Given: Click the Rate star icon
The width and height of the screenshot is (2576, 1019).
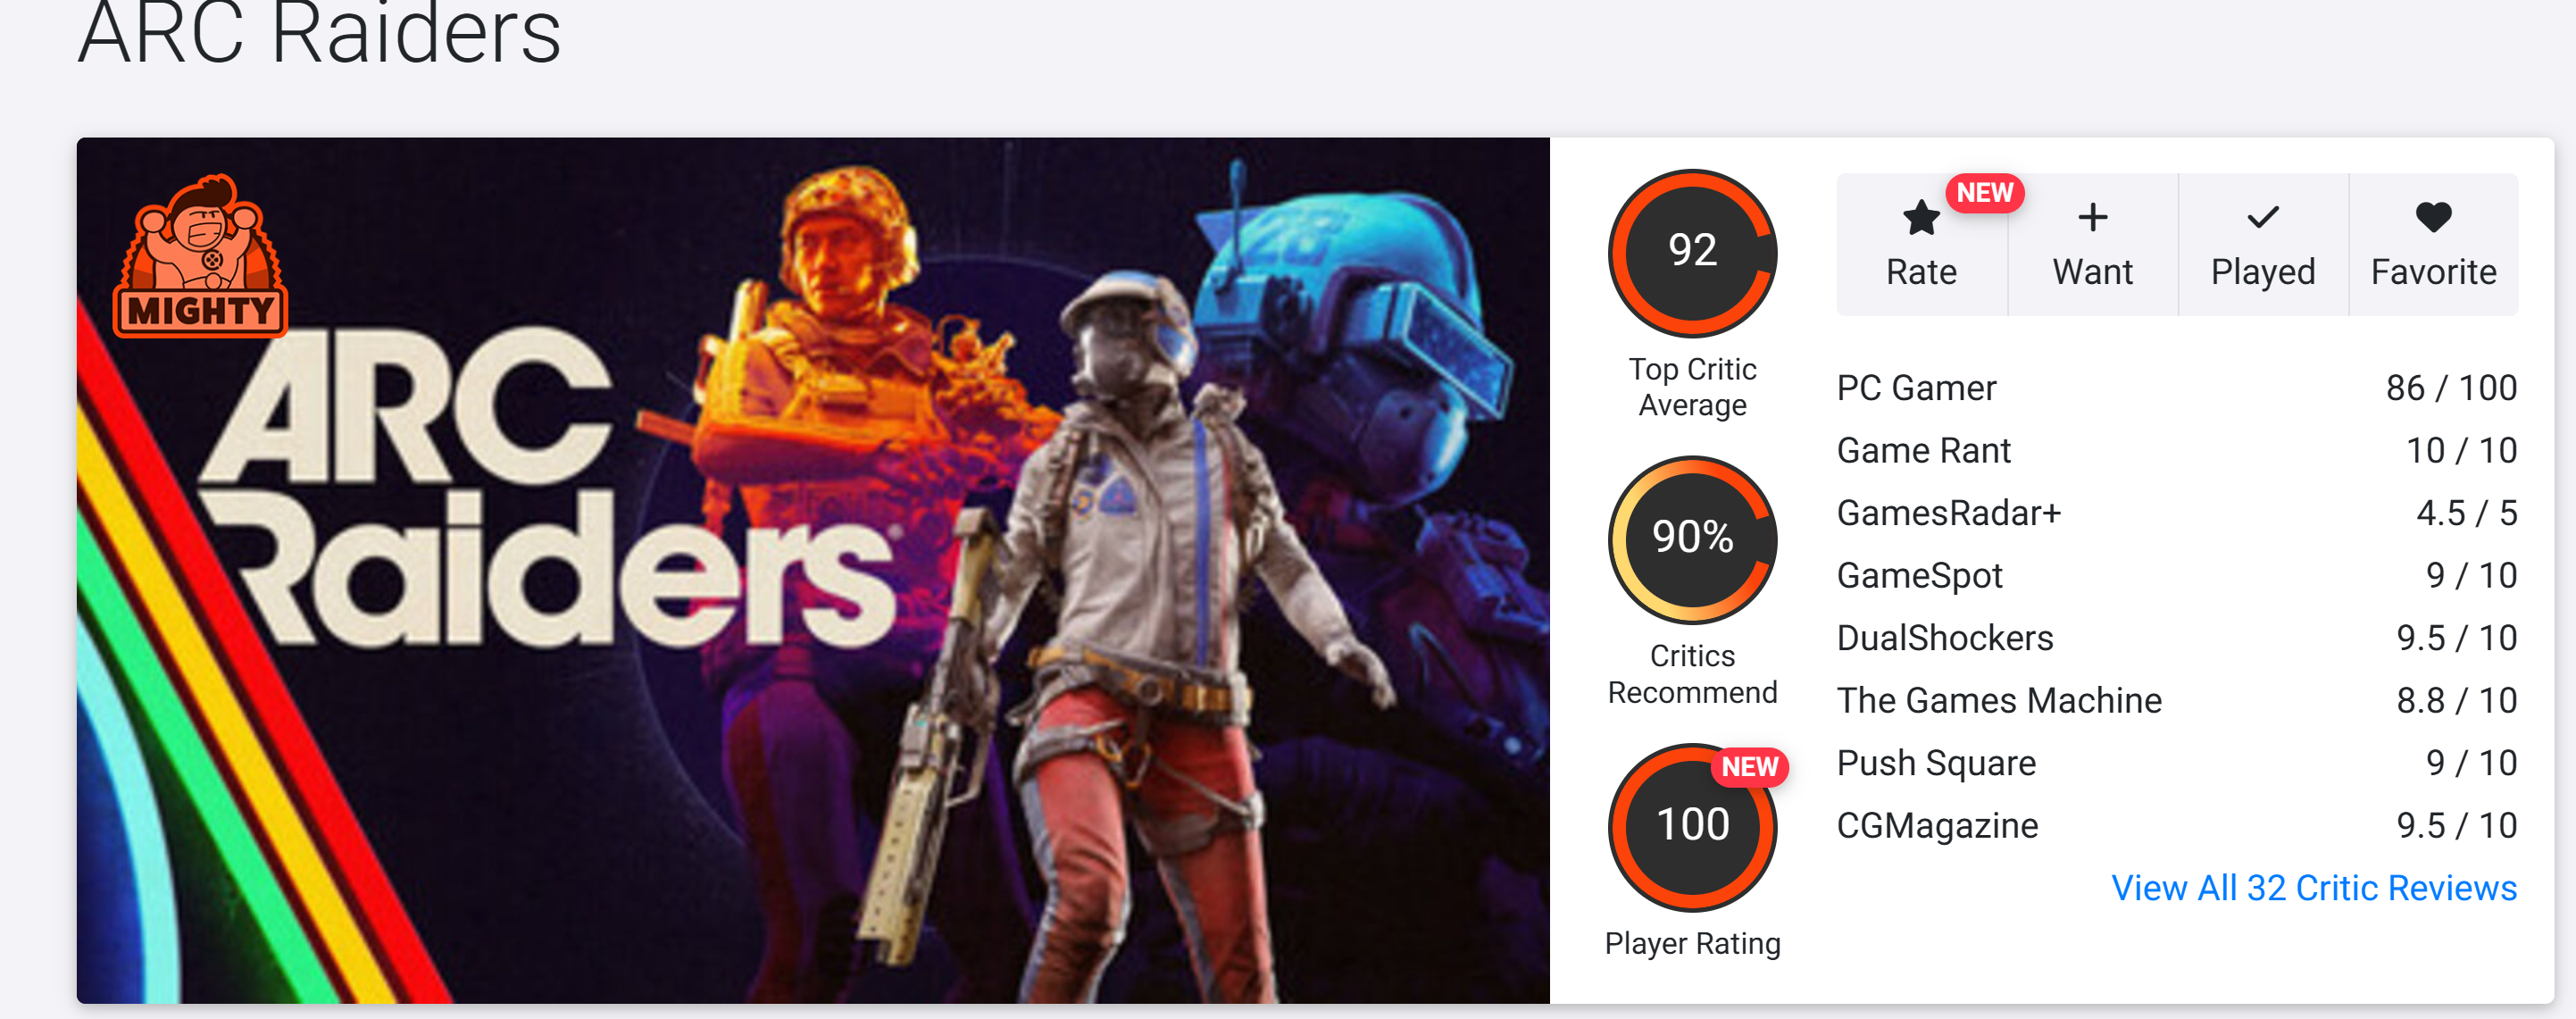Looking at the screenshot, I should [1920, 217].
